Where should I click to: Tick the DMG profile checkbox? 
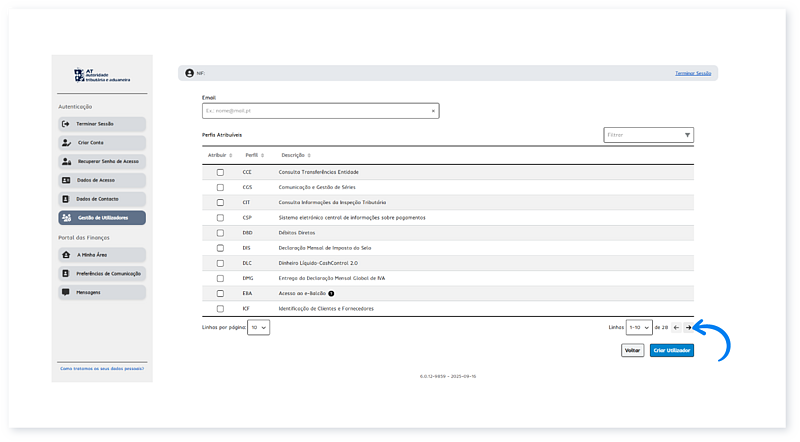coord(220,278)
